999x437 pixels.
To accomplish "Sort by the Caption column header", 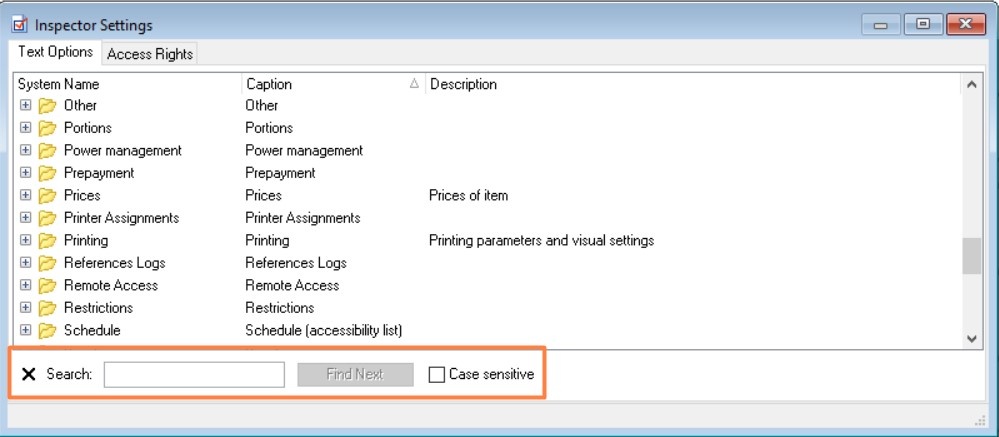I will (x=330, y=85).
